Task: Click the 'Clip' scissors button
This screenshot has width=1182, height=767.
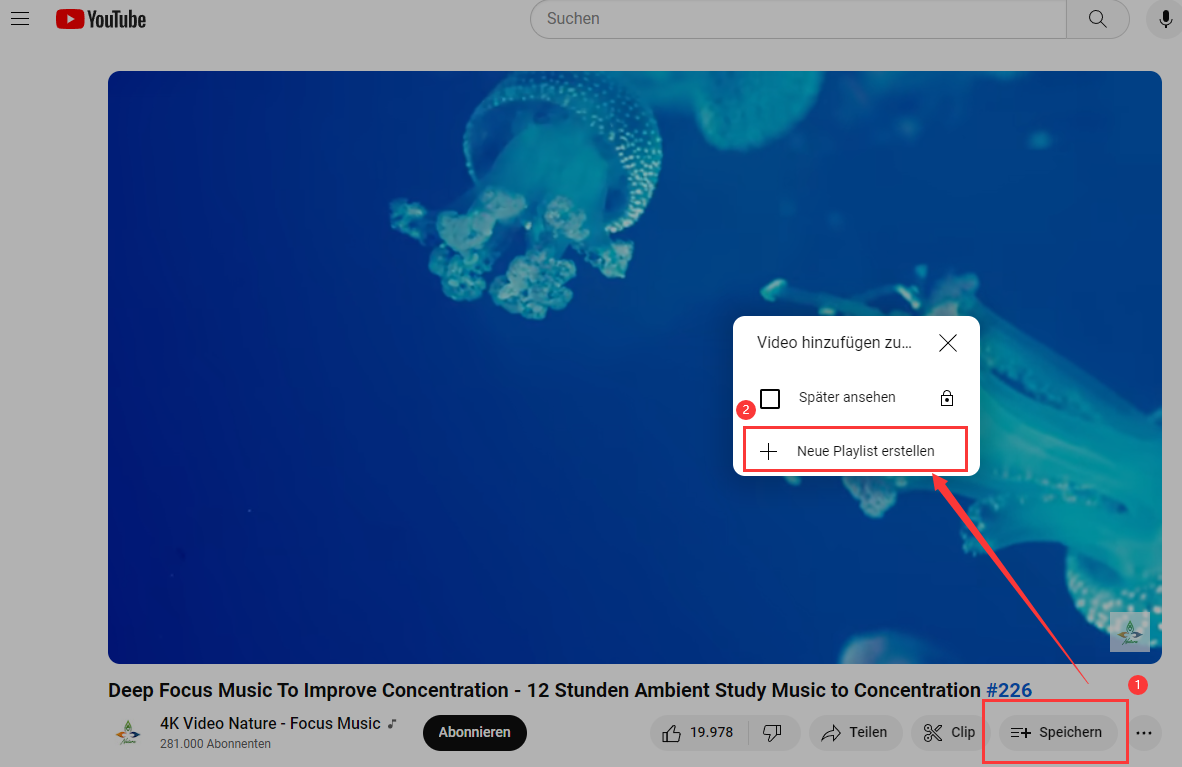Action: coord(949,732)
